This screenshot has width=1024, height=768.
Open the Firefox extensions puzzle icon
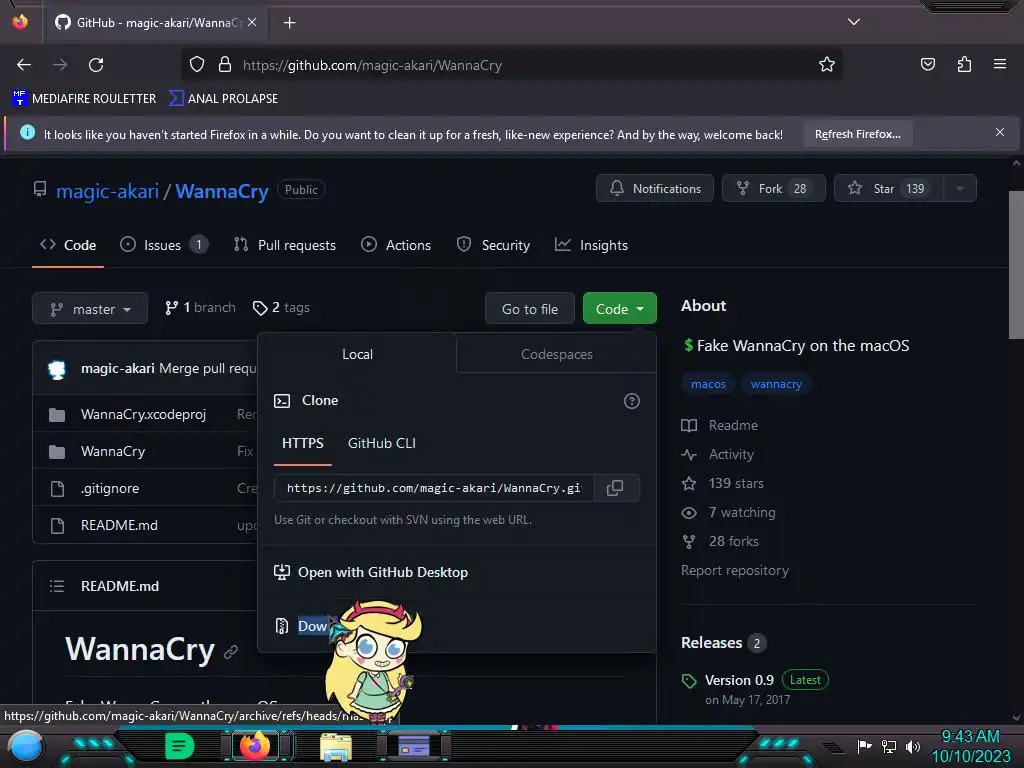[x=964, y=64]
